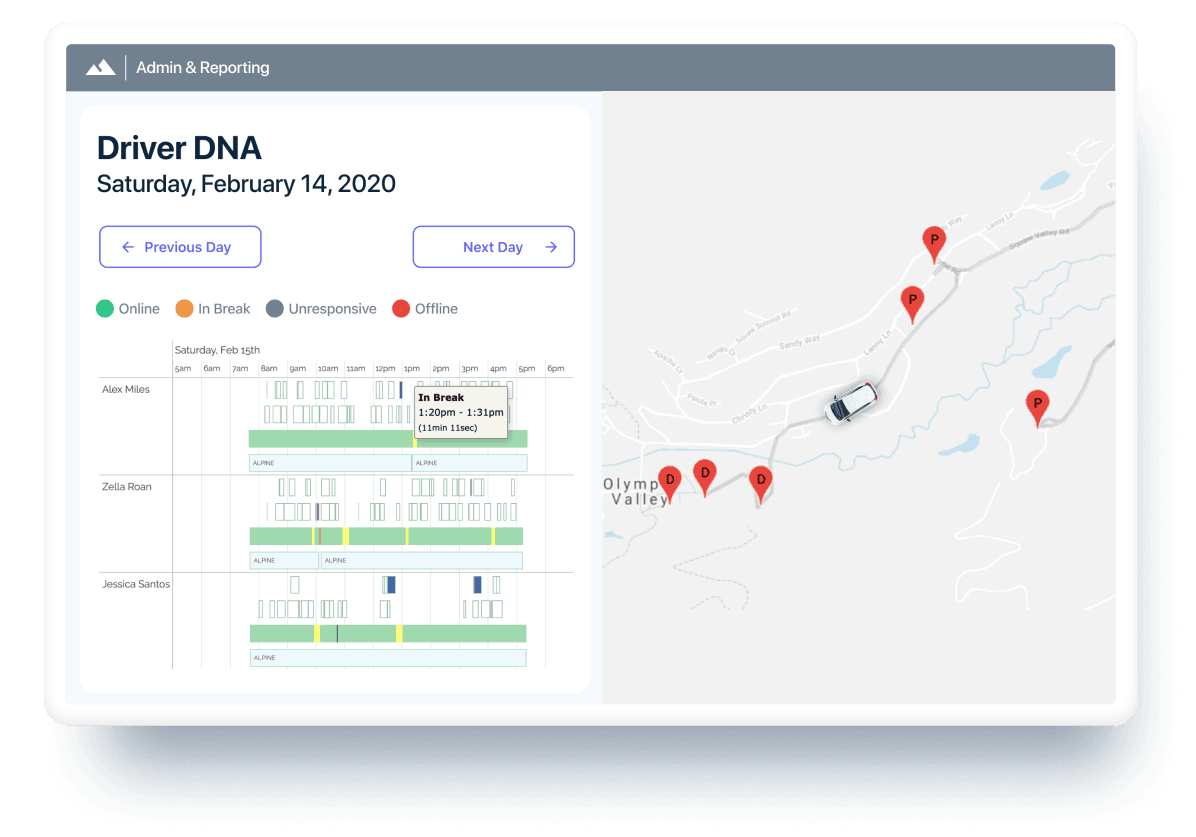Click the mountain logo in the header
This screenshot has height=837, width=1196.
101,67
